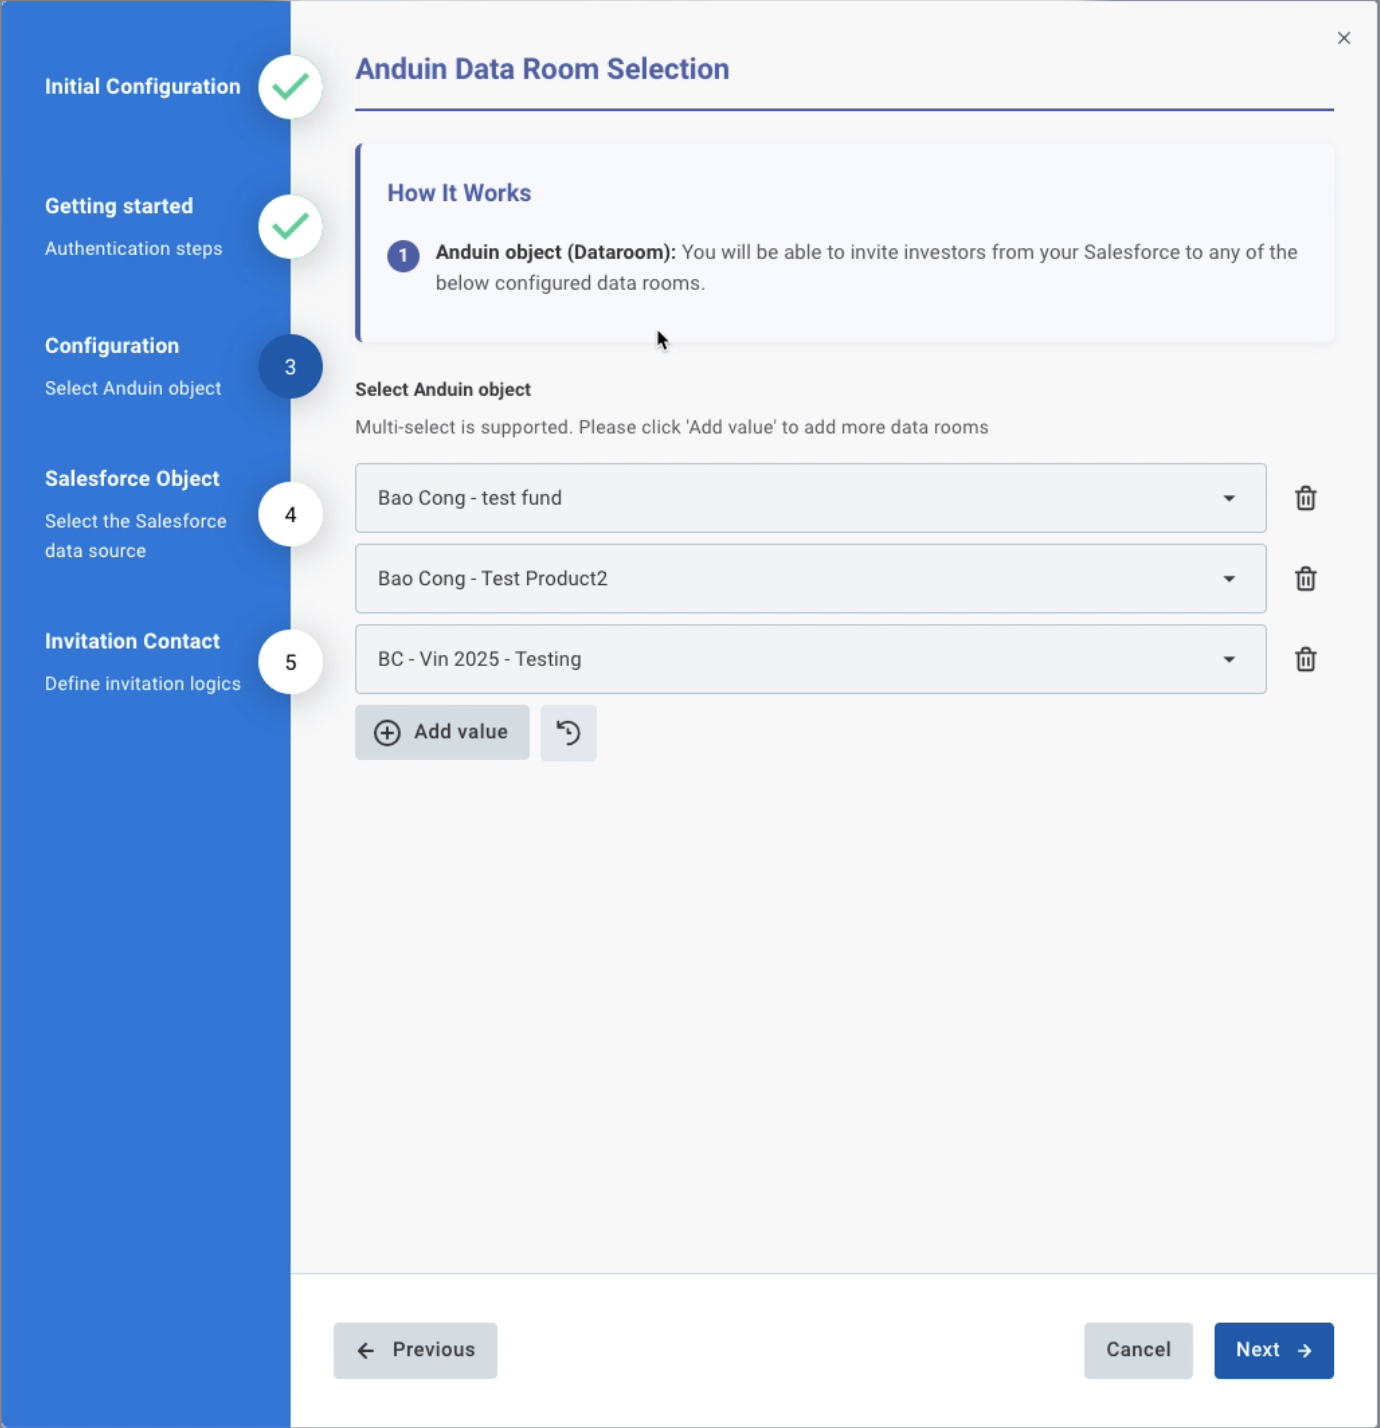Click the 'Anduin Data Room Selection' heading
The image size is (1380, 1428).
click(542, 69)
